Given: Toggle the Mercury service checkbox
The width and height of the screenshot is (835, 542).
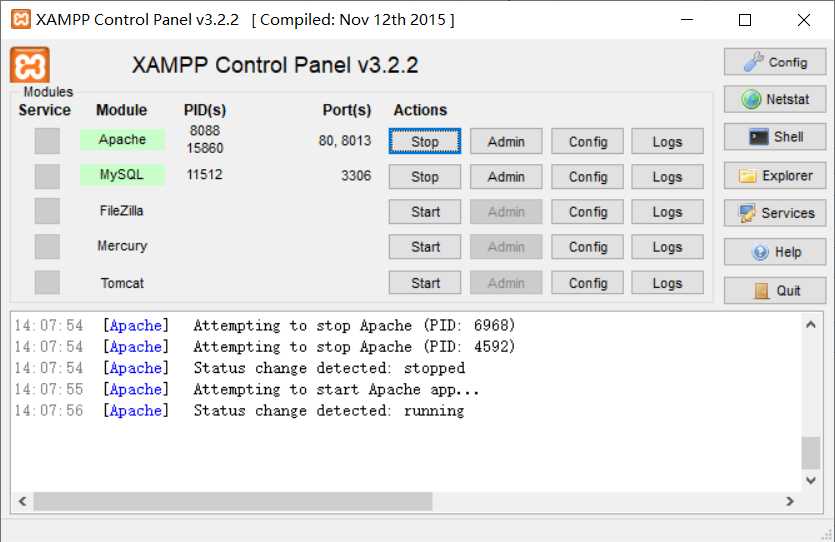Looking at the screenshot, I should click(x=47, y=247).
